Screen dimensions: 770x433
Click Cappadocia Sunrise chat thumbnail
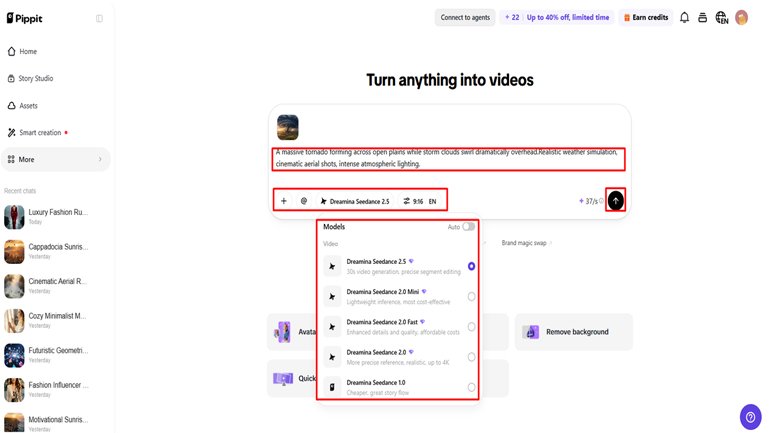click(x=14, y=251)
